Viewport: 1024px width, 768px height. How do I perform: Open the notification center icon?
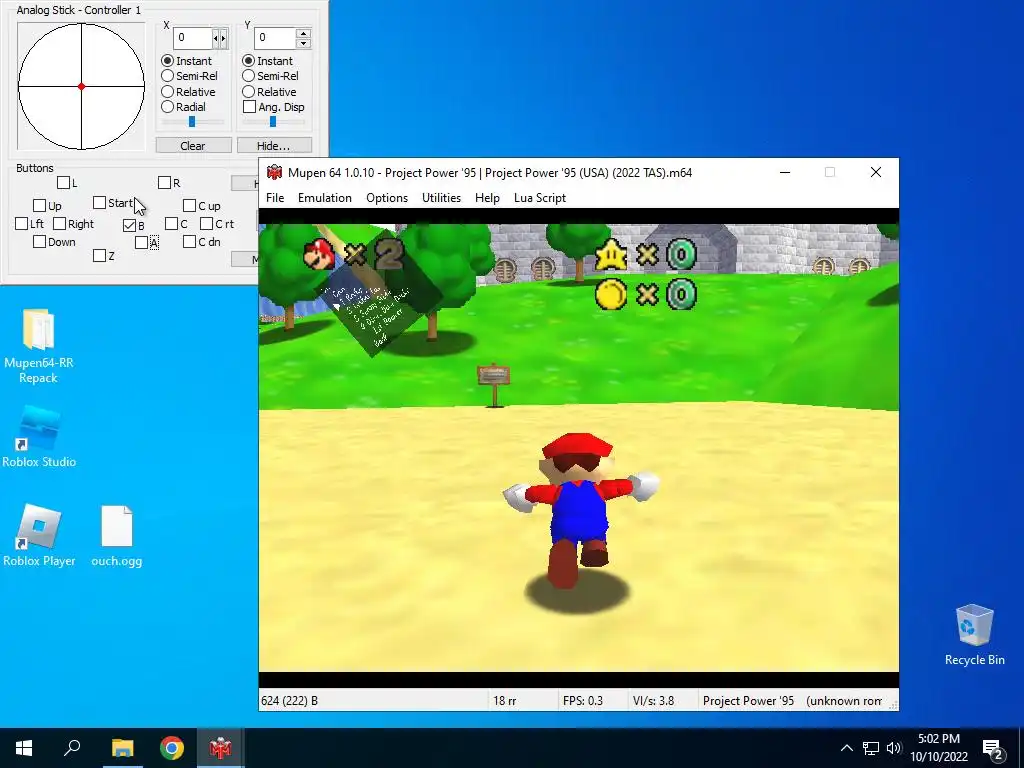pyautogui.click(x=993, y=748)
